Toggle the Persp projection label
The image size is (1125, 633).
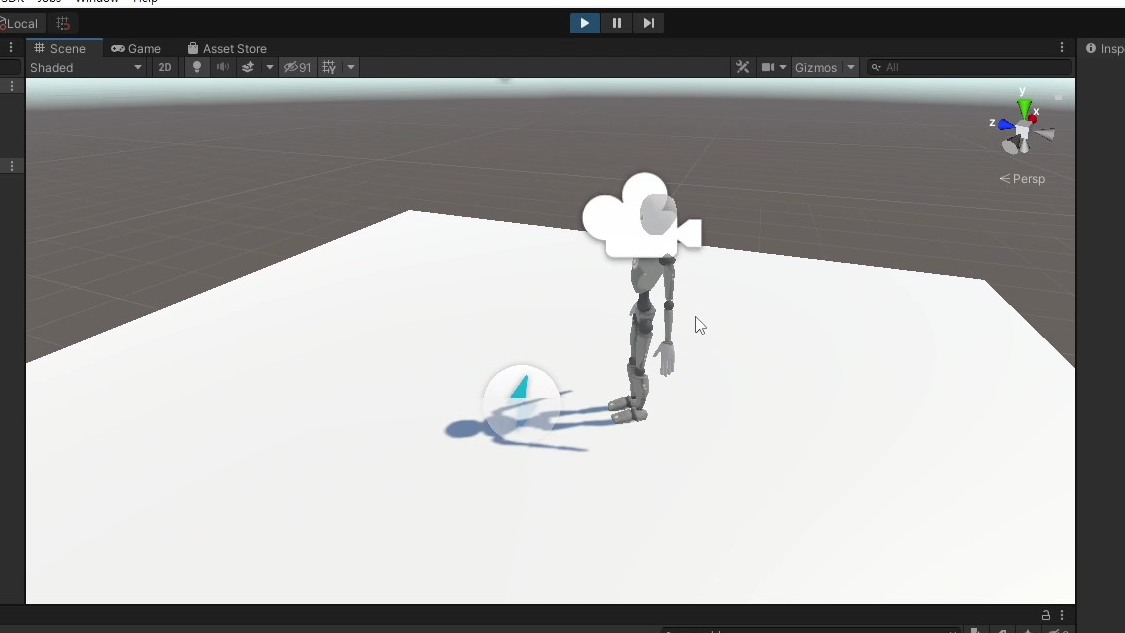click(x=1022, y=179)
